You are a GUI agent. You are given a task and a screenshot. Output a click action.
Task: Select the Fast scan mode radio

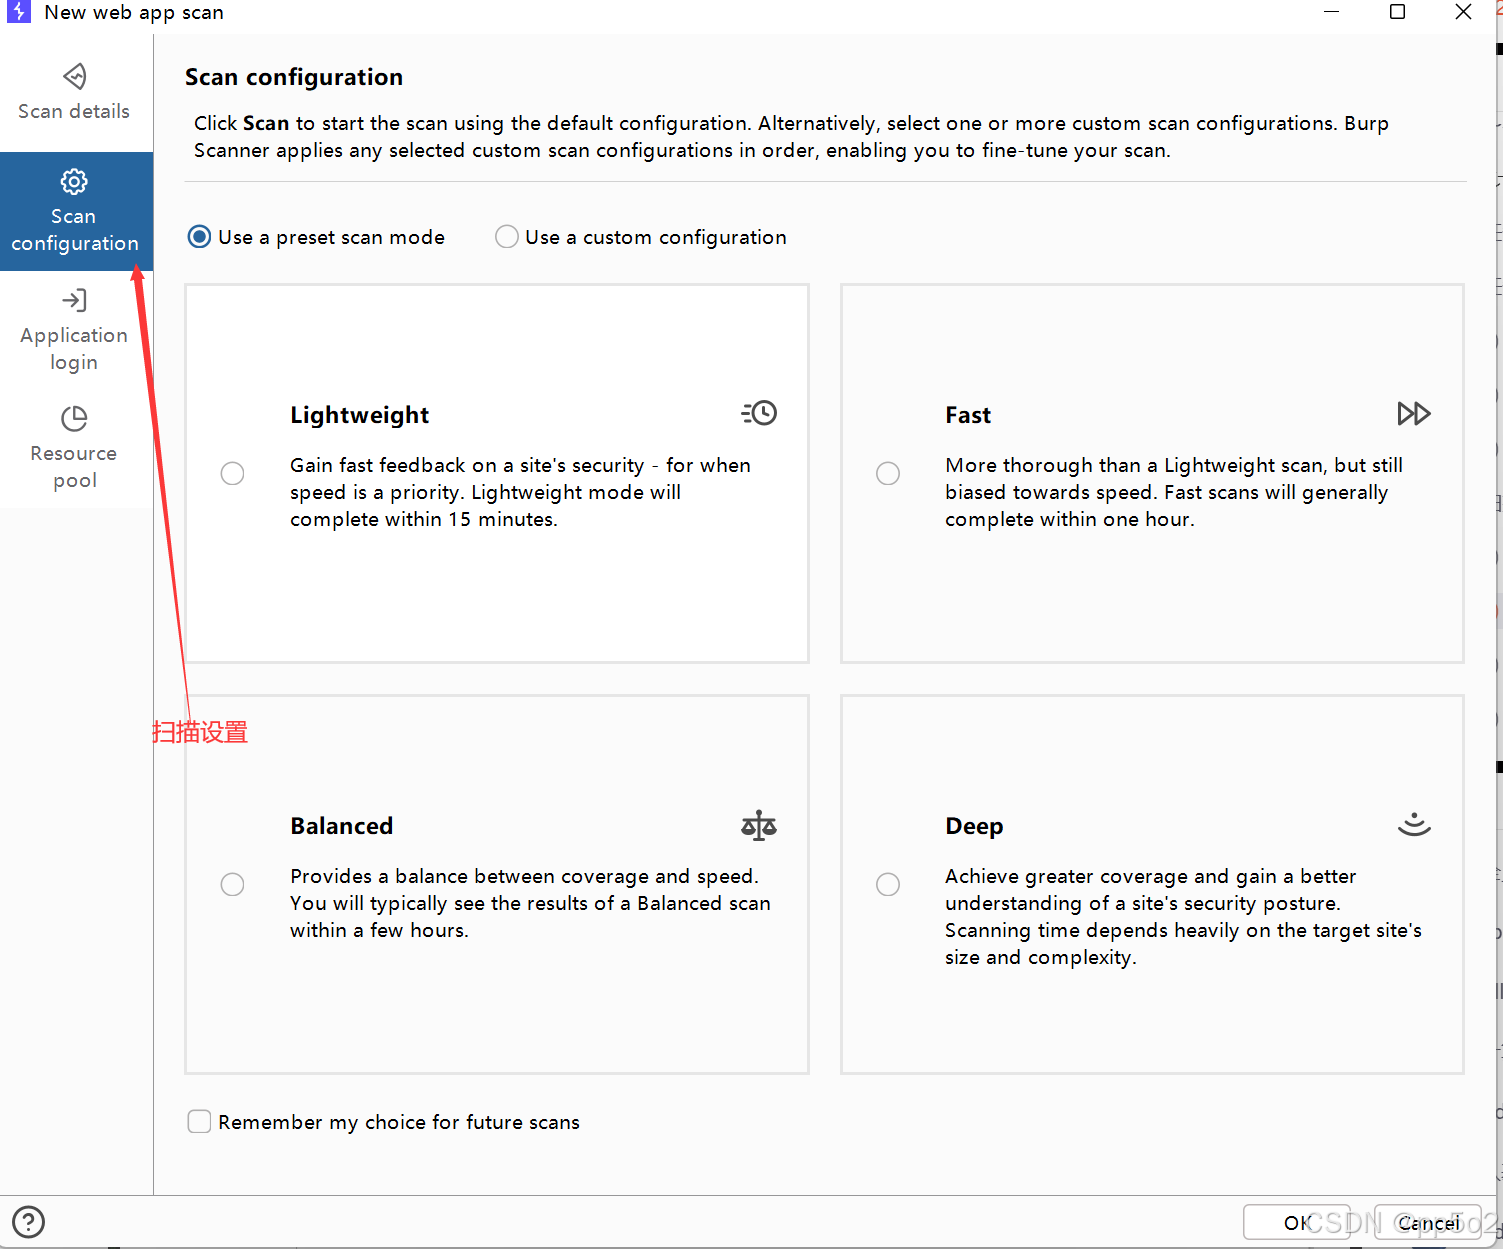pos(888,473)
